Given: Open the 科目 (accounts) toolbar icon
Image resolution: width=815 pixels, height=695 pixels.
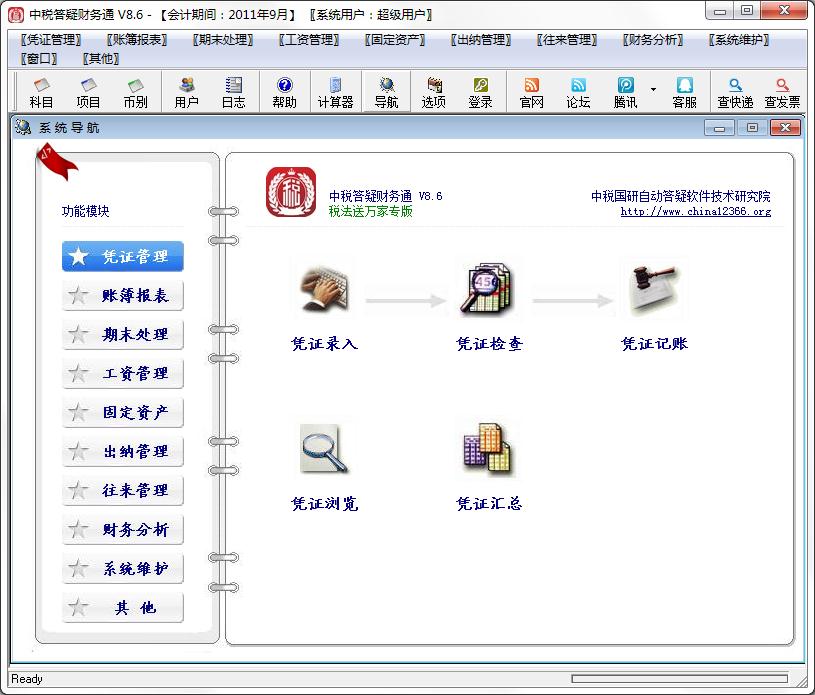Looking at the screenshot, I should (x=41, y=93).
